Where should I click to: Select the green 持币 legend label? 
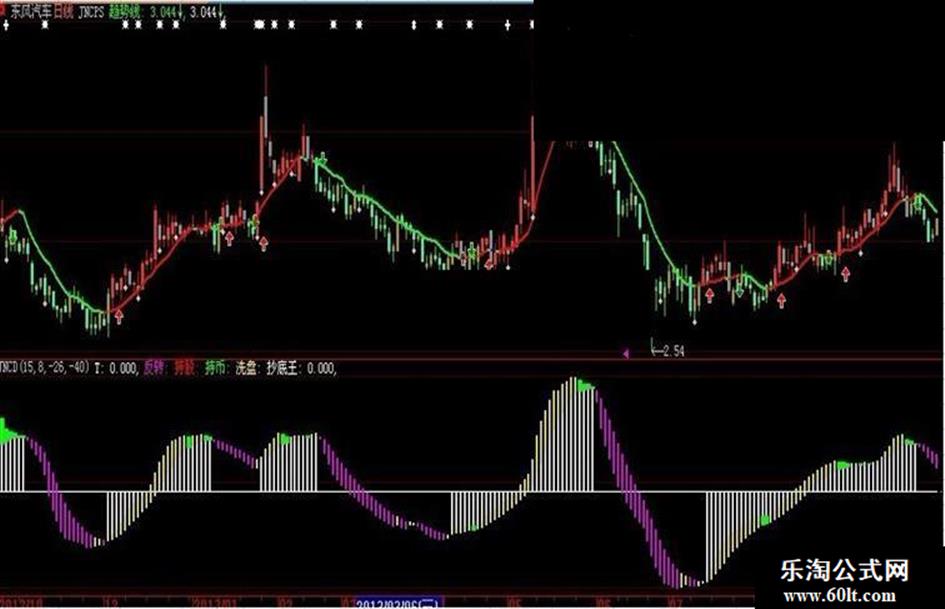pyautogui.click(x=215, y=368)
